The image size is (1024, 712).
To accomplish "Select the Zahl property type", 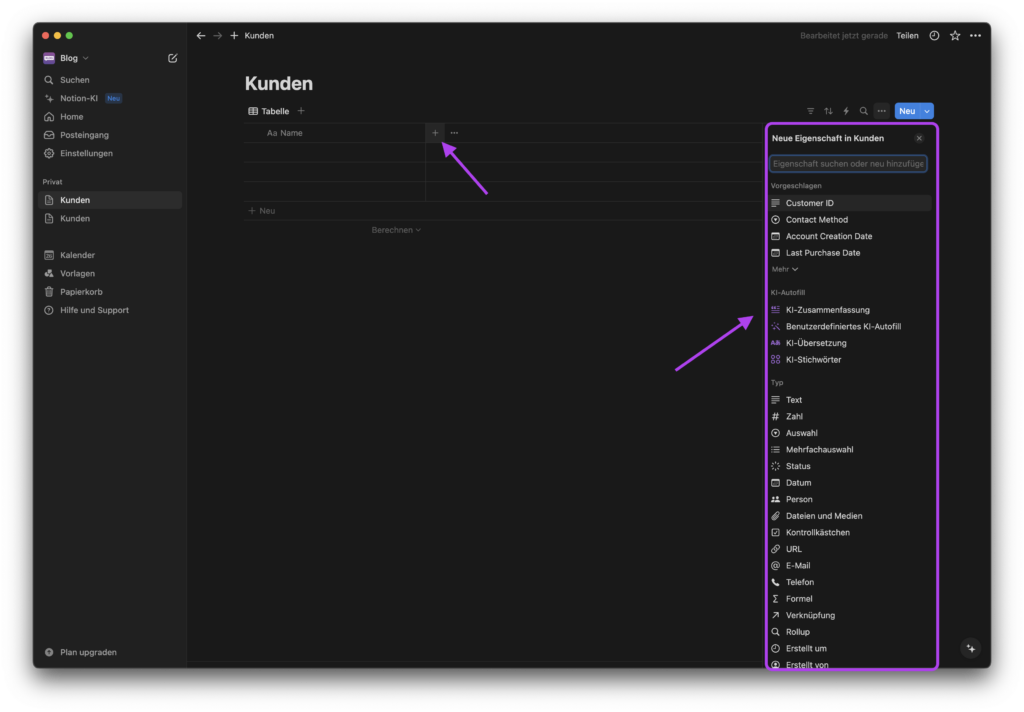I will coord(850,416).
